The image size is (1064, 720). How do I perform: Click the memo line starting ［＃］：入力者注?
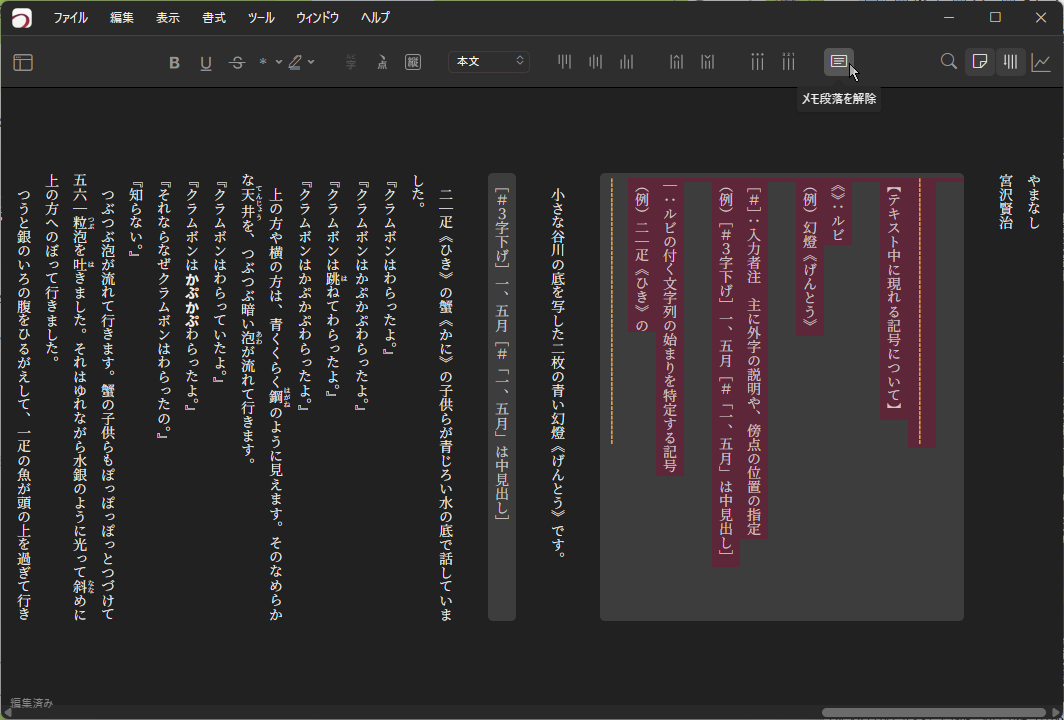click(754, 361)
